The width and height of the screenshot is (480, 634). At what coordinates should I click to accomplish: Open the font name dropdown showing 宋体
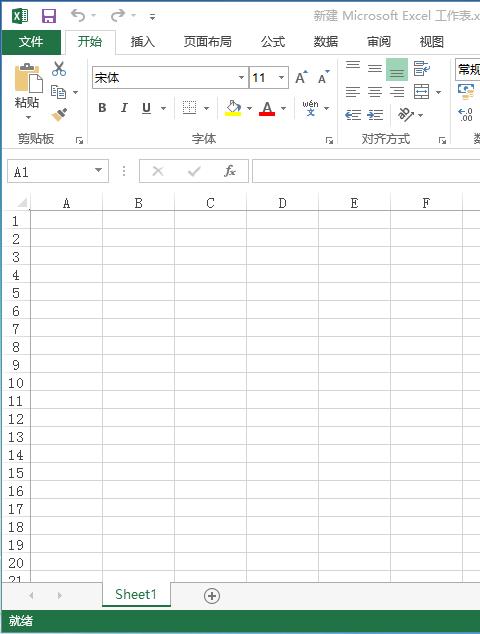pos(241,77)
